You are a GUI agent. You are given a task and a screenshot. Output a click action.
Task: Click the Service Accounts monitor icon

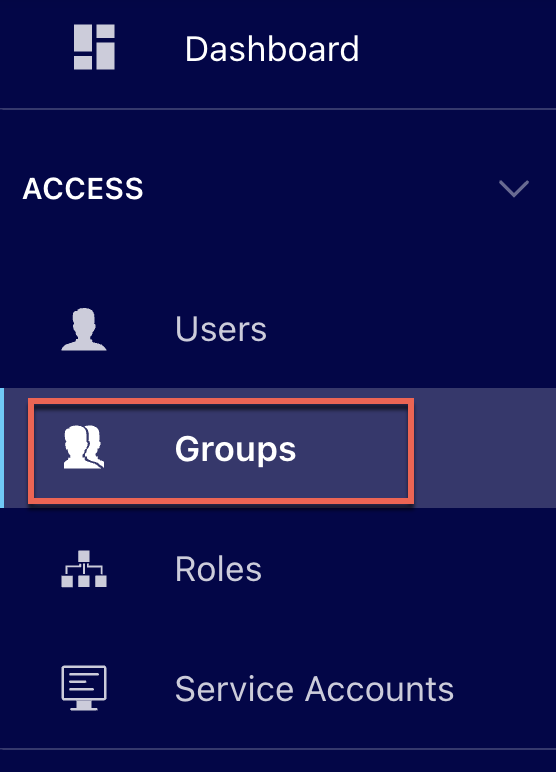84,688
